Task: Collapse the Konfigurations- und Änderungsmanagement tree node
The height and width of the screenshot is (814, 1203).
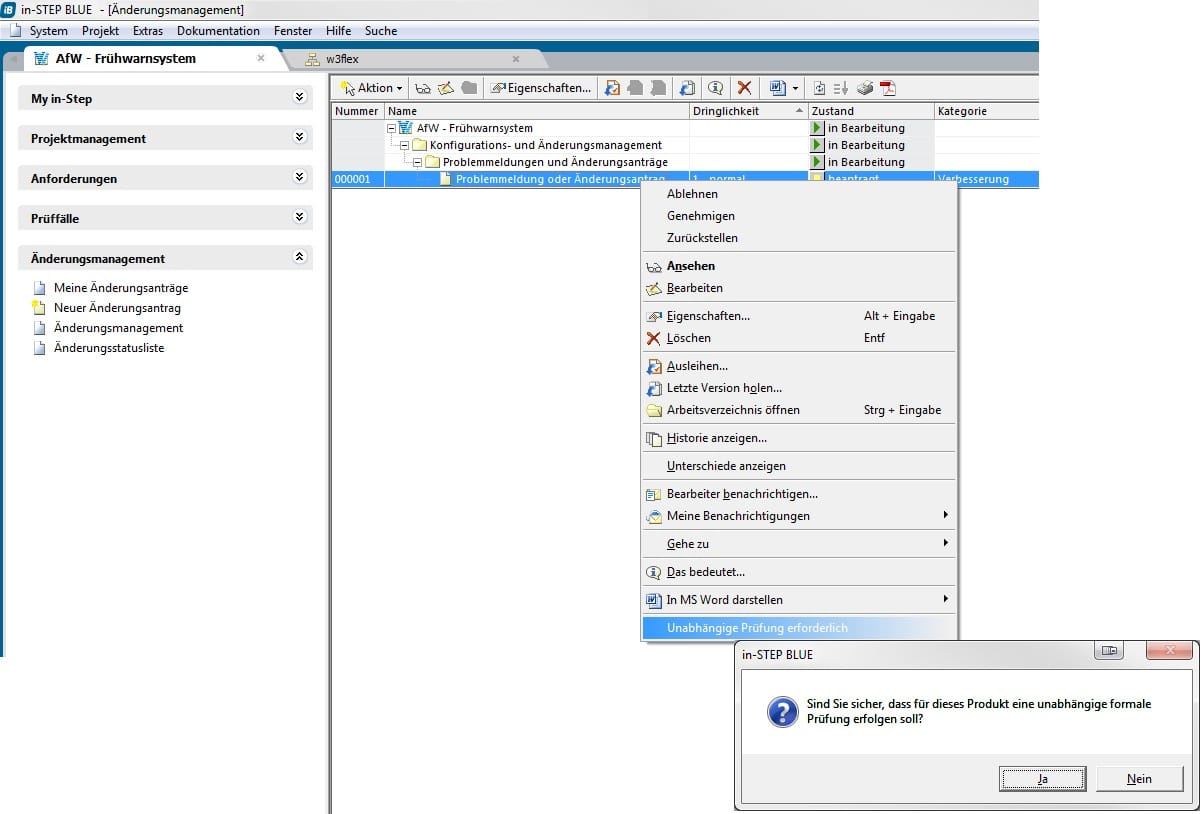Action: (x=405, y=145)
